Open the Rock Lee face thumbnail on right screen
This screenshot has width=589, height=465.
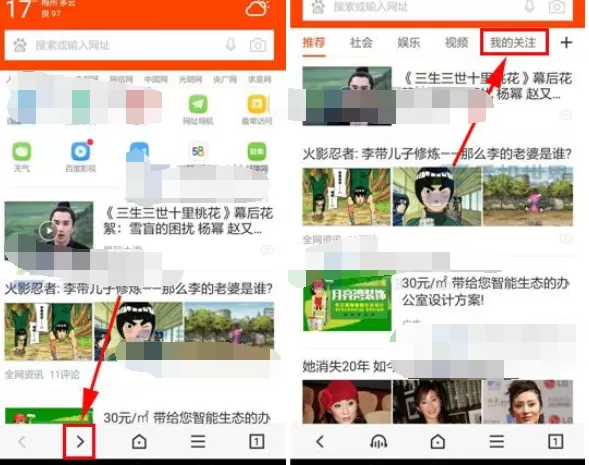pyautogui.click(x=437, y=197)
